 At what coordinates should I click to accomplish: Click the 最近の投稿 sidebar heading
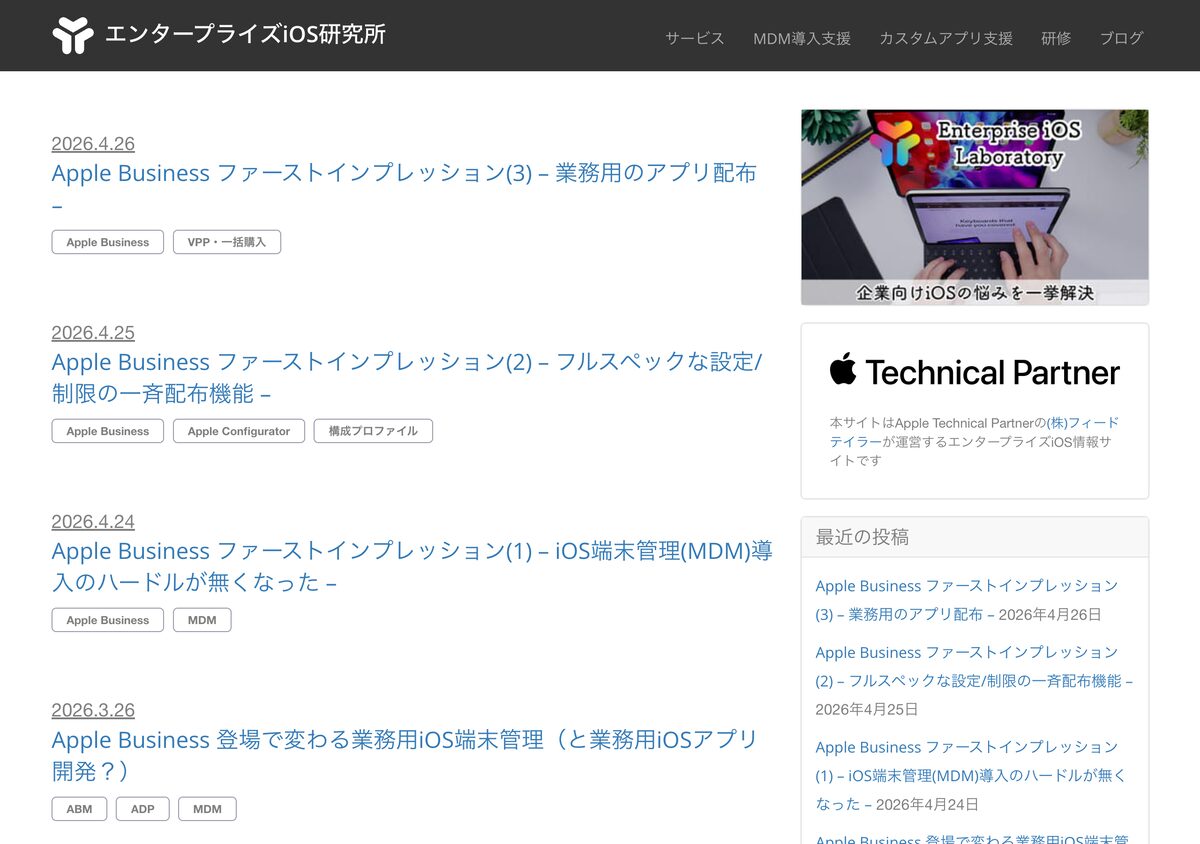(862, 537)
